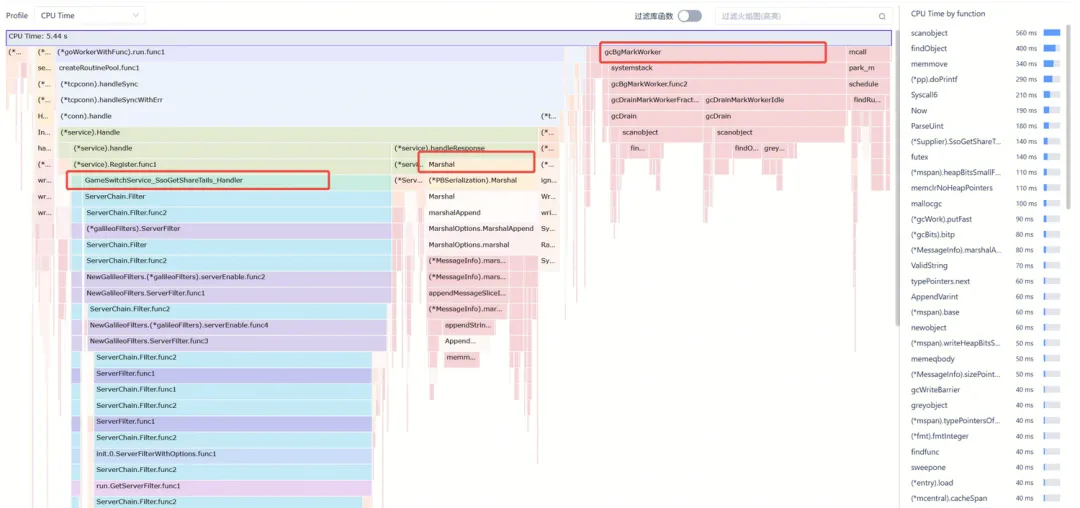Toggle the 过滤库函数 switch
This screenshot has height=508, width=1080.
point(689,16)
